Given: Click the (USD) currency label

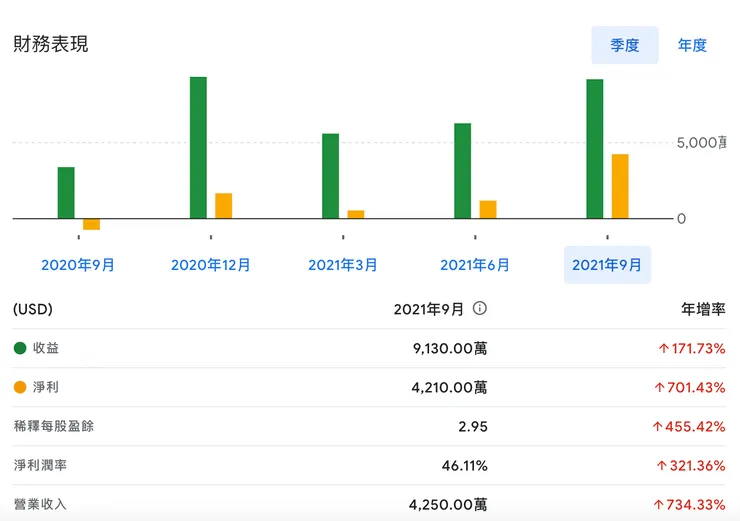Looking at the screenshot, I should pos(33,309).
